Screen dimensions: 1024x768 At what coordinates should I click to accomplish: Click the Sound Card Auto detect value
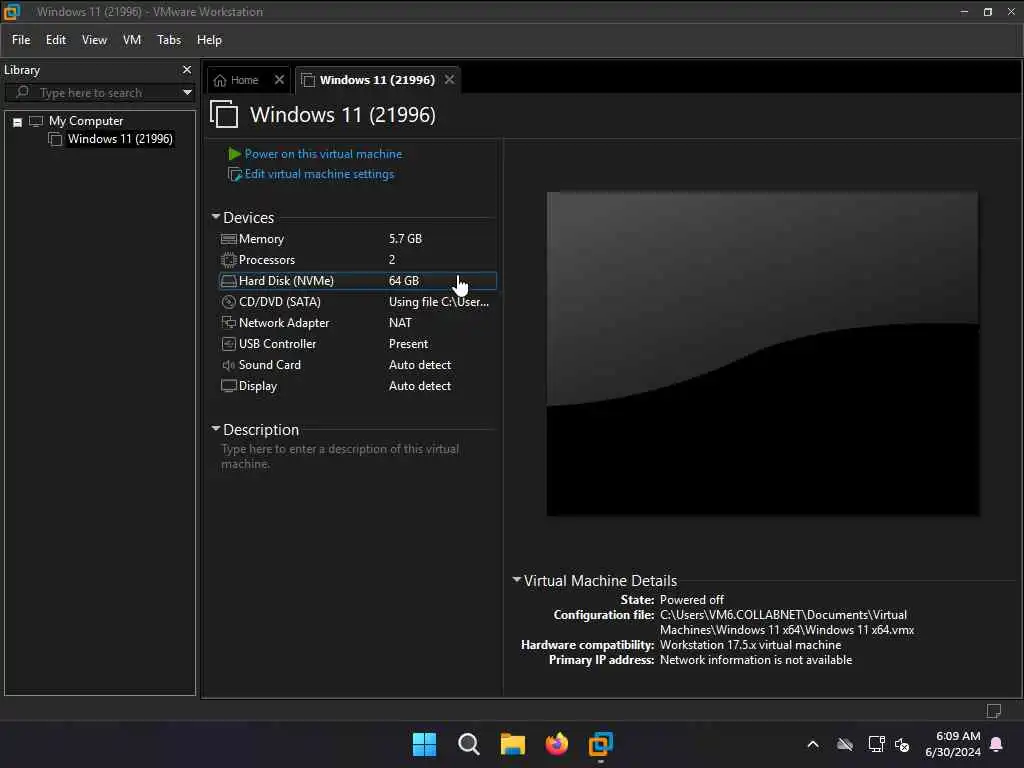[419, 365]
